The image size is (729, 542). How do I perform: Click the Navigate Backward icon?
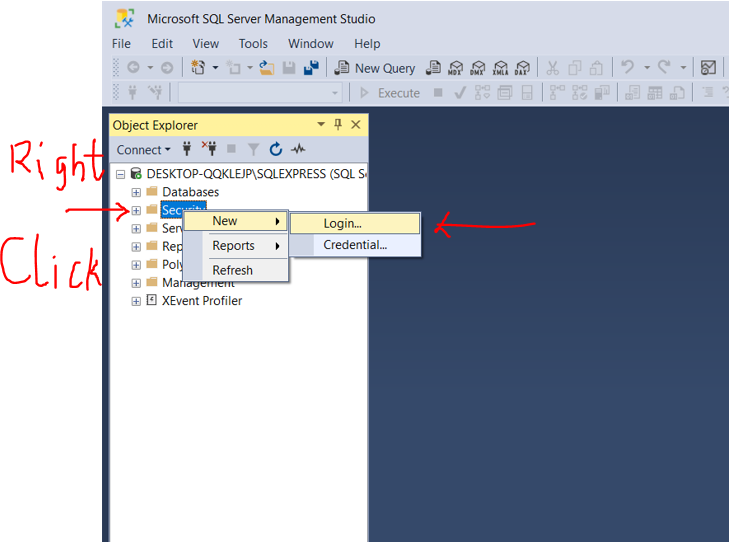coord(133,68)
